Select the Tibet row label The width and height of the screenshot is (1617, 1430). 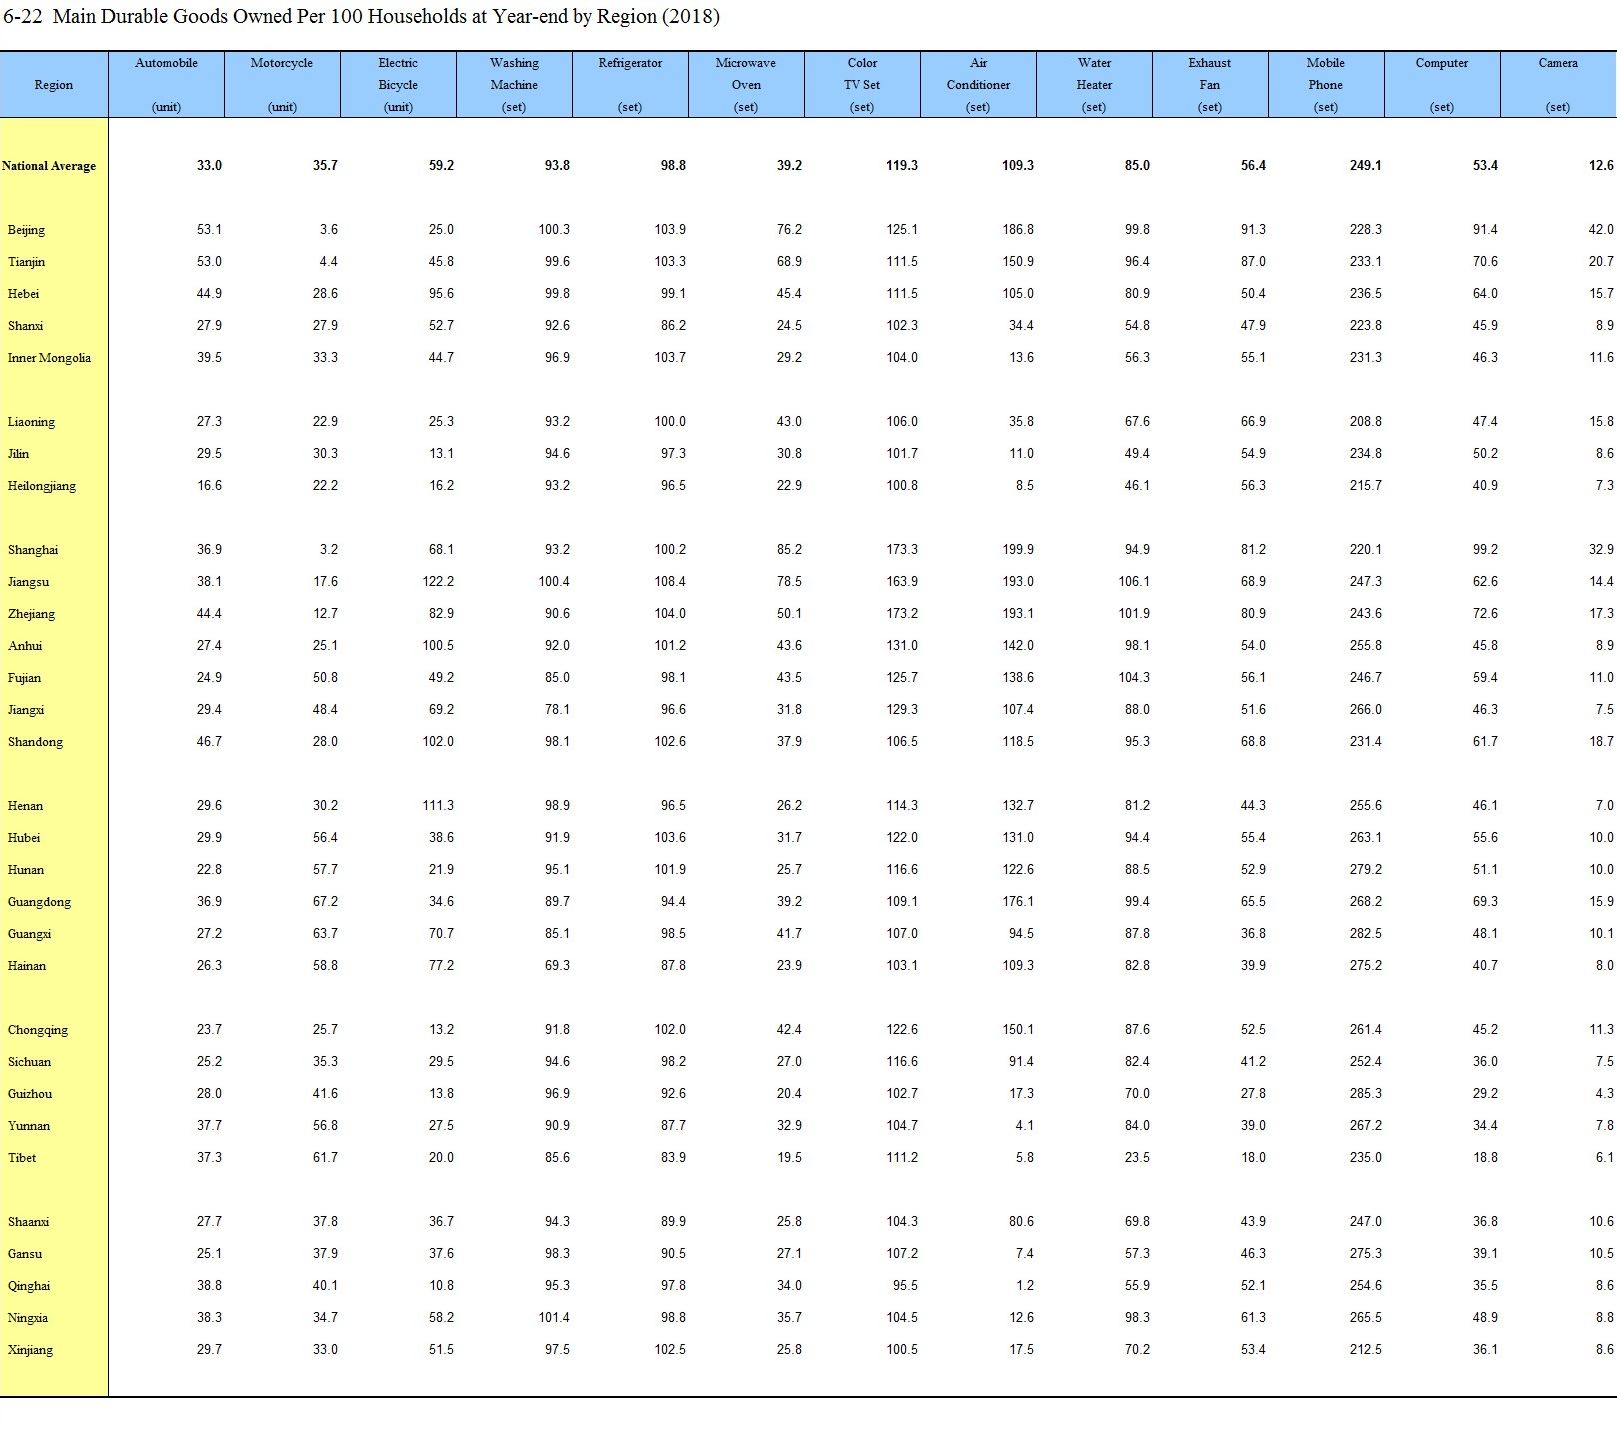[22, 1158]
